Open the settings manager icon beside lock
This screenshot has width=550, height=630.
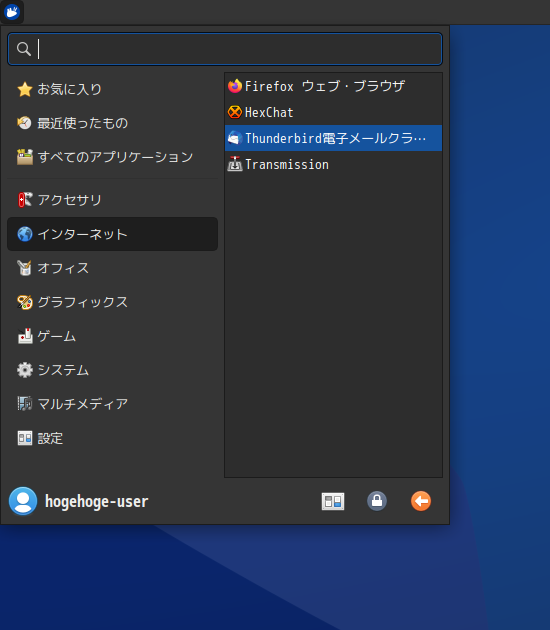pyautogui.click(x=333, y=501)
